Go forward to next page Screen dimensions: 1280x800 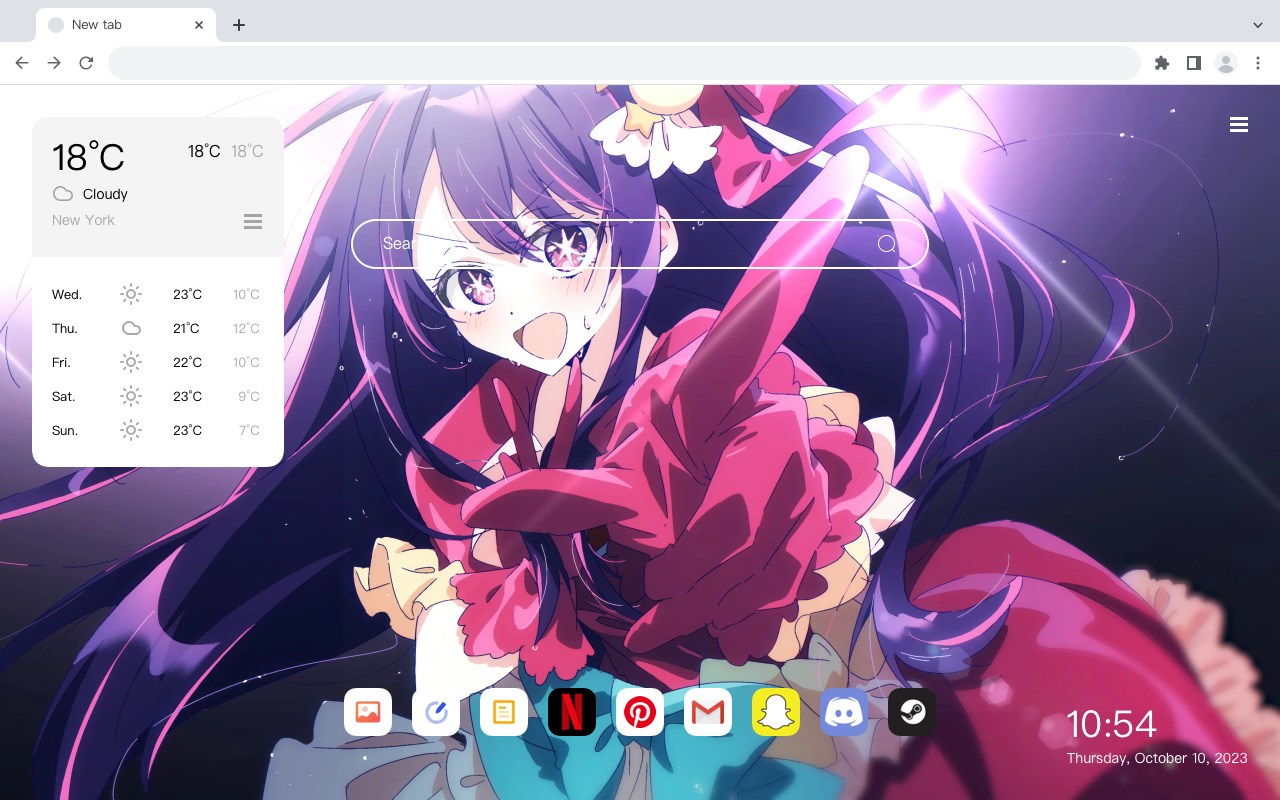pyautogui.click(x=54, y=63)
